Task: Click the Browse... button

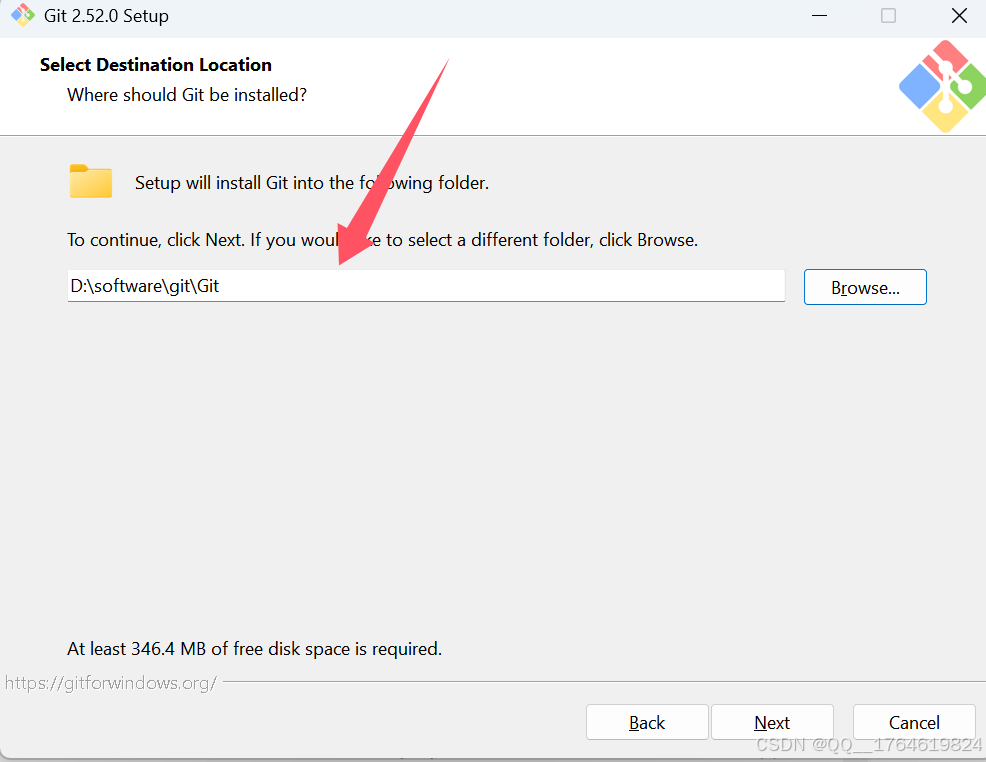Action: pos(865,287)
